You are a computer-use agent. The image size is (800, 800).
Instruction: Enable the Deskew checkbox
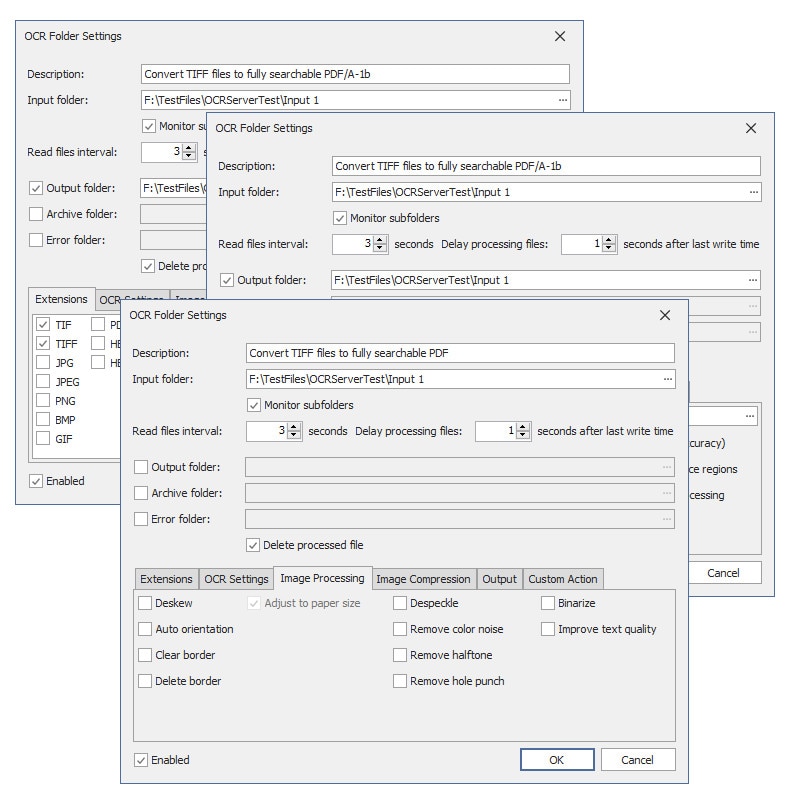[145, 603]
